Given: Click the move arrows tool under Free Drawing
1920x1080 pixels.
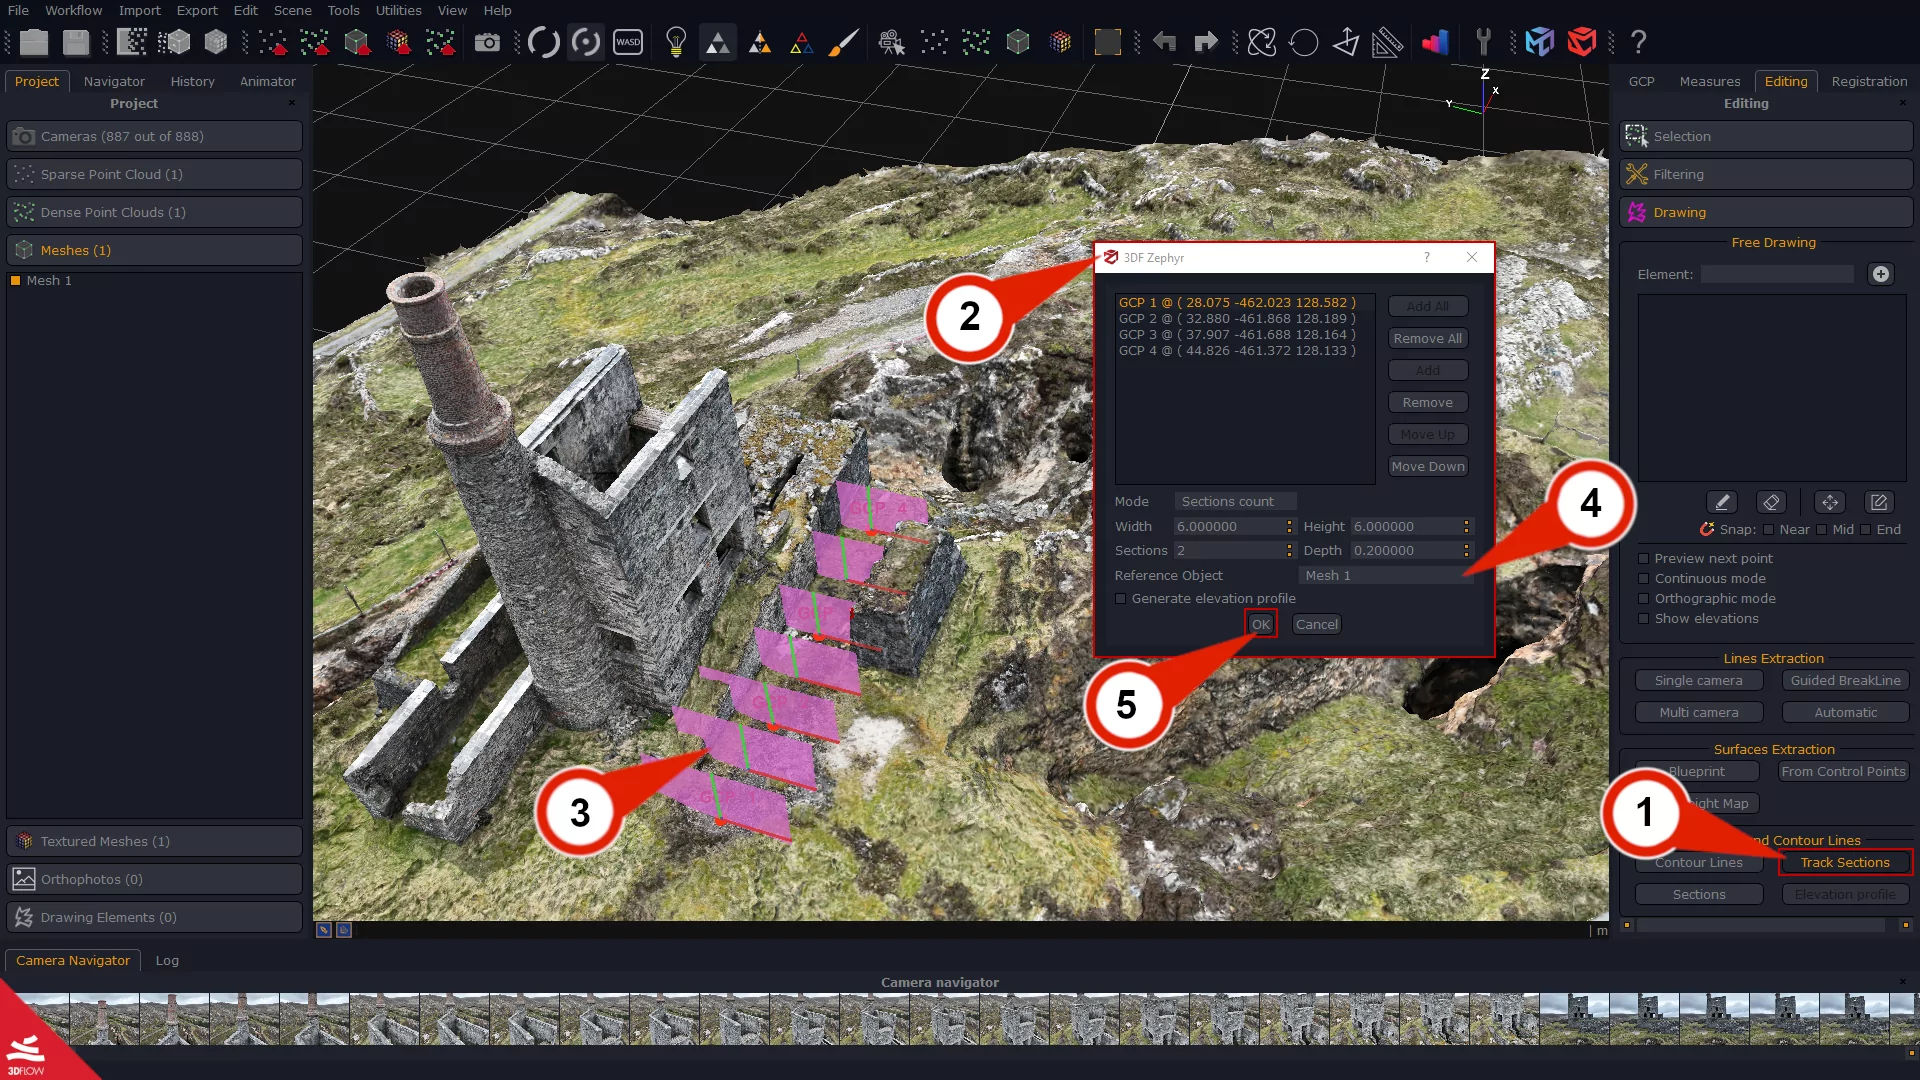Looking at the screenshot, I should coord(1830,502).
